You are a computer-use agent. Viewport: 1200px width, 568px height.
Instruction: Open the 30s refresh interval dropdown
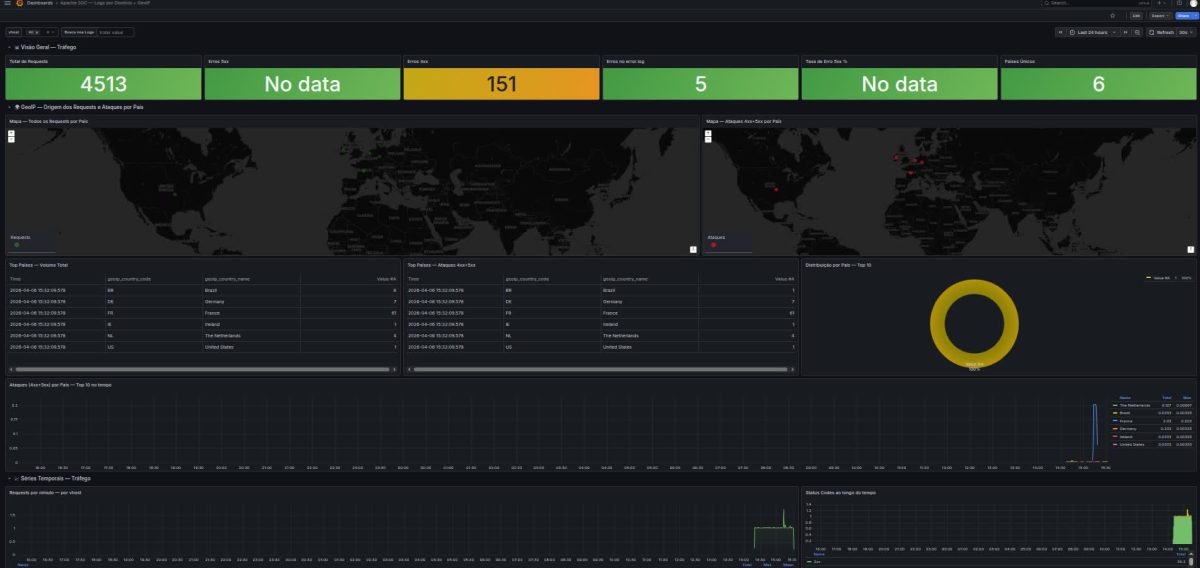[x=1185, y=32]
